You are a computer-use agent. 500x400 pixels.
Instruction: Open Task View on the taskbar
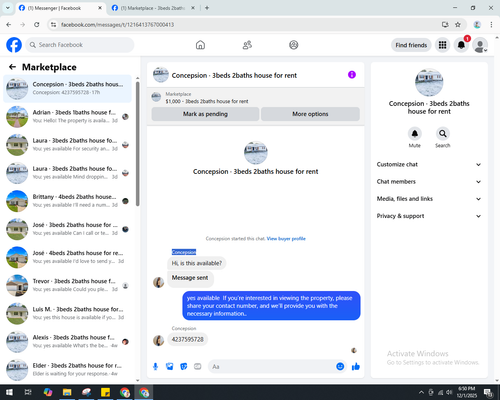pos(28,392)
